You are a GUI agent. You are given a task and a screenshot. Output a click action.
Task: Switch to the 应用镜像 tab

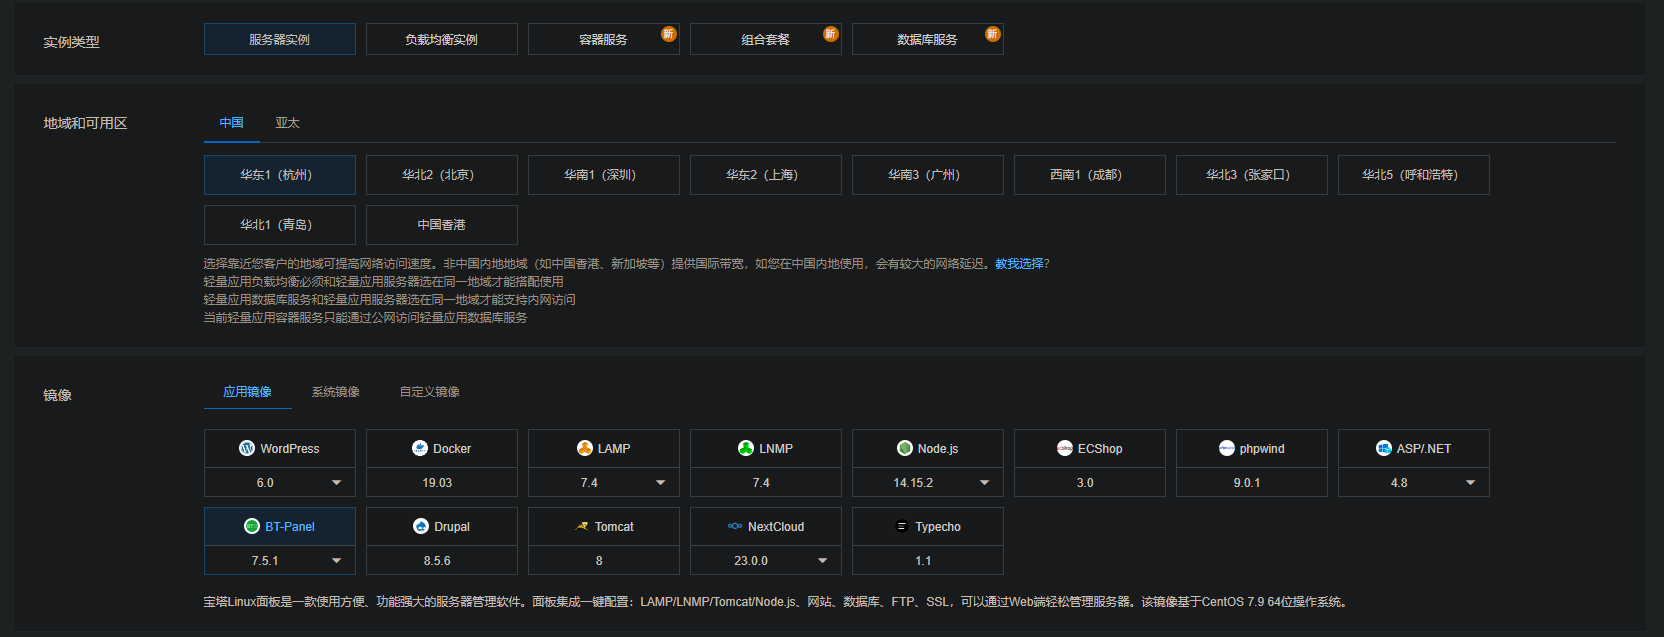point(248,392)
